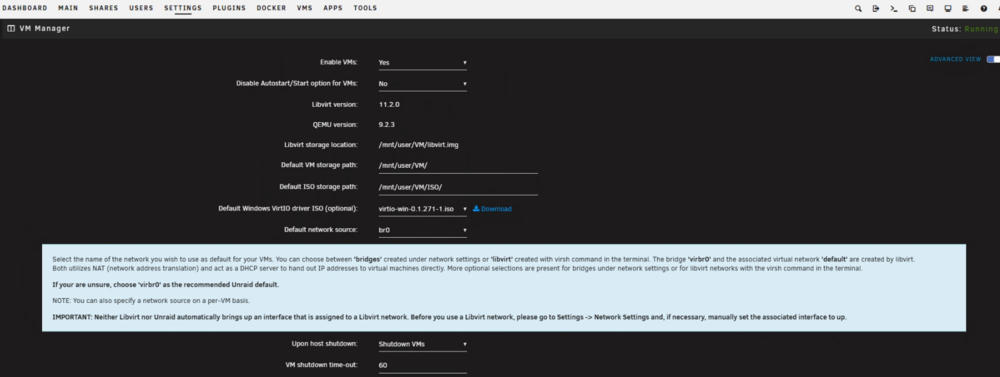The width and height of the screenshot is (1000, 377).
Task: Open the feedback speech bubble icon
Action: (930, 8)
